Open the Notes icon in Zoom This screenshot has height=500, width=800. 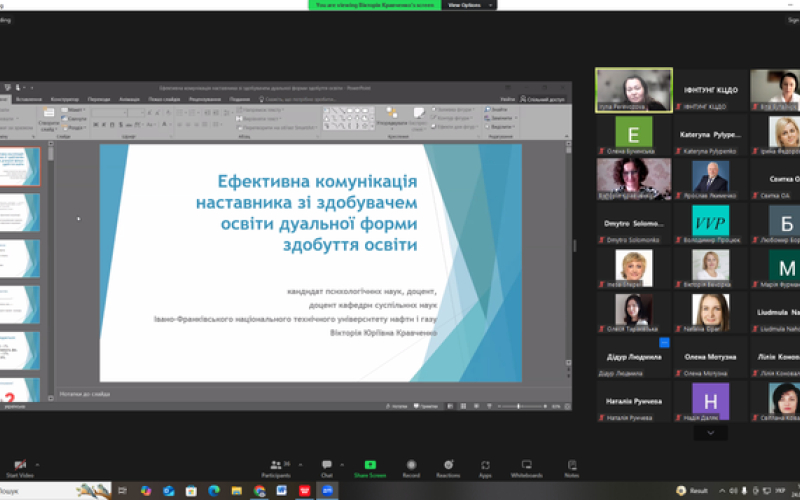tap(572, 464)
